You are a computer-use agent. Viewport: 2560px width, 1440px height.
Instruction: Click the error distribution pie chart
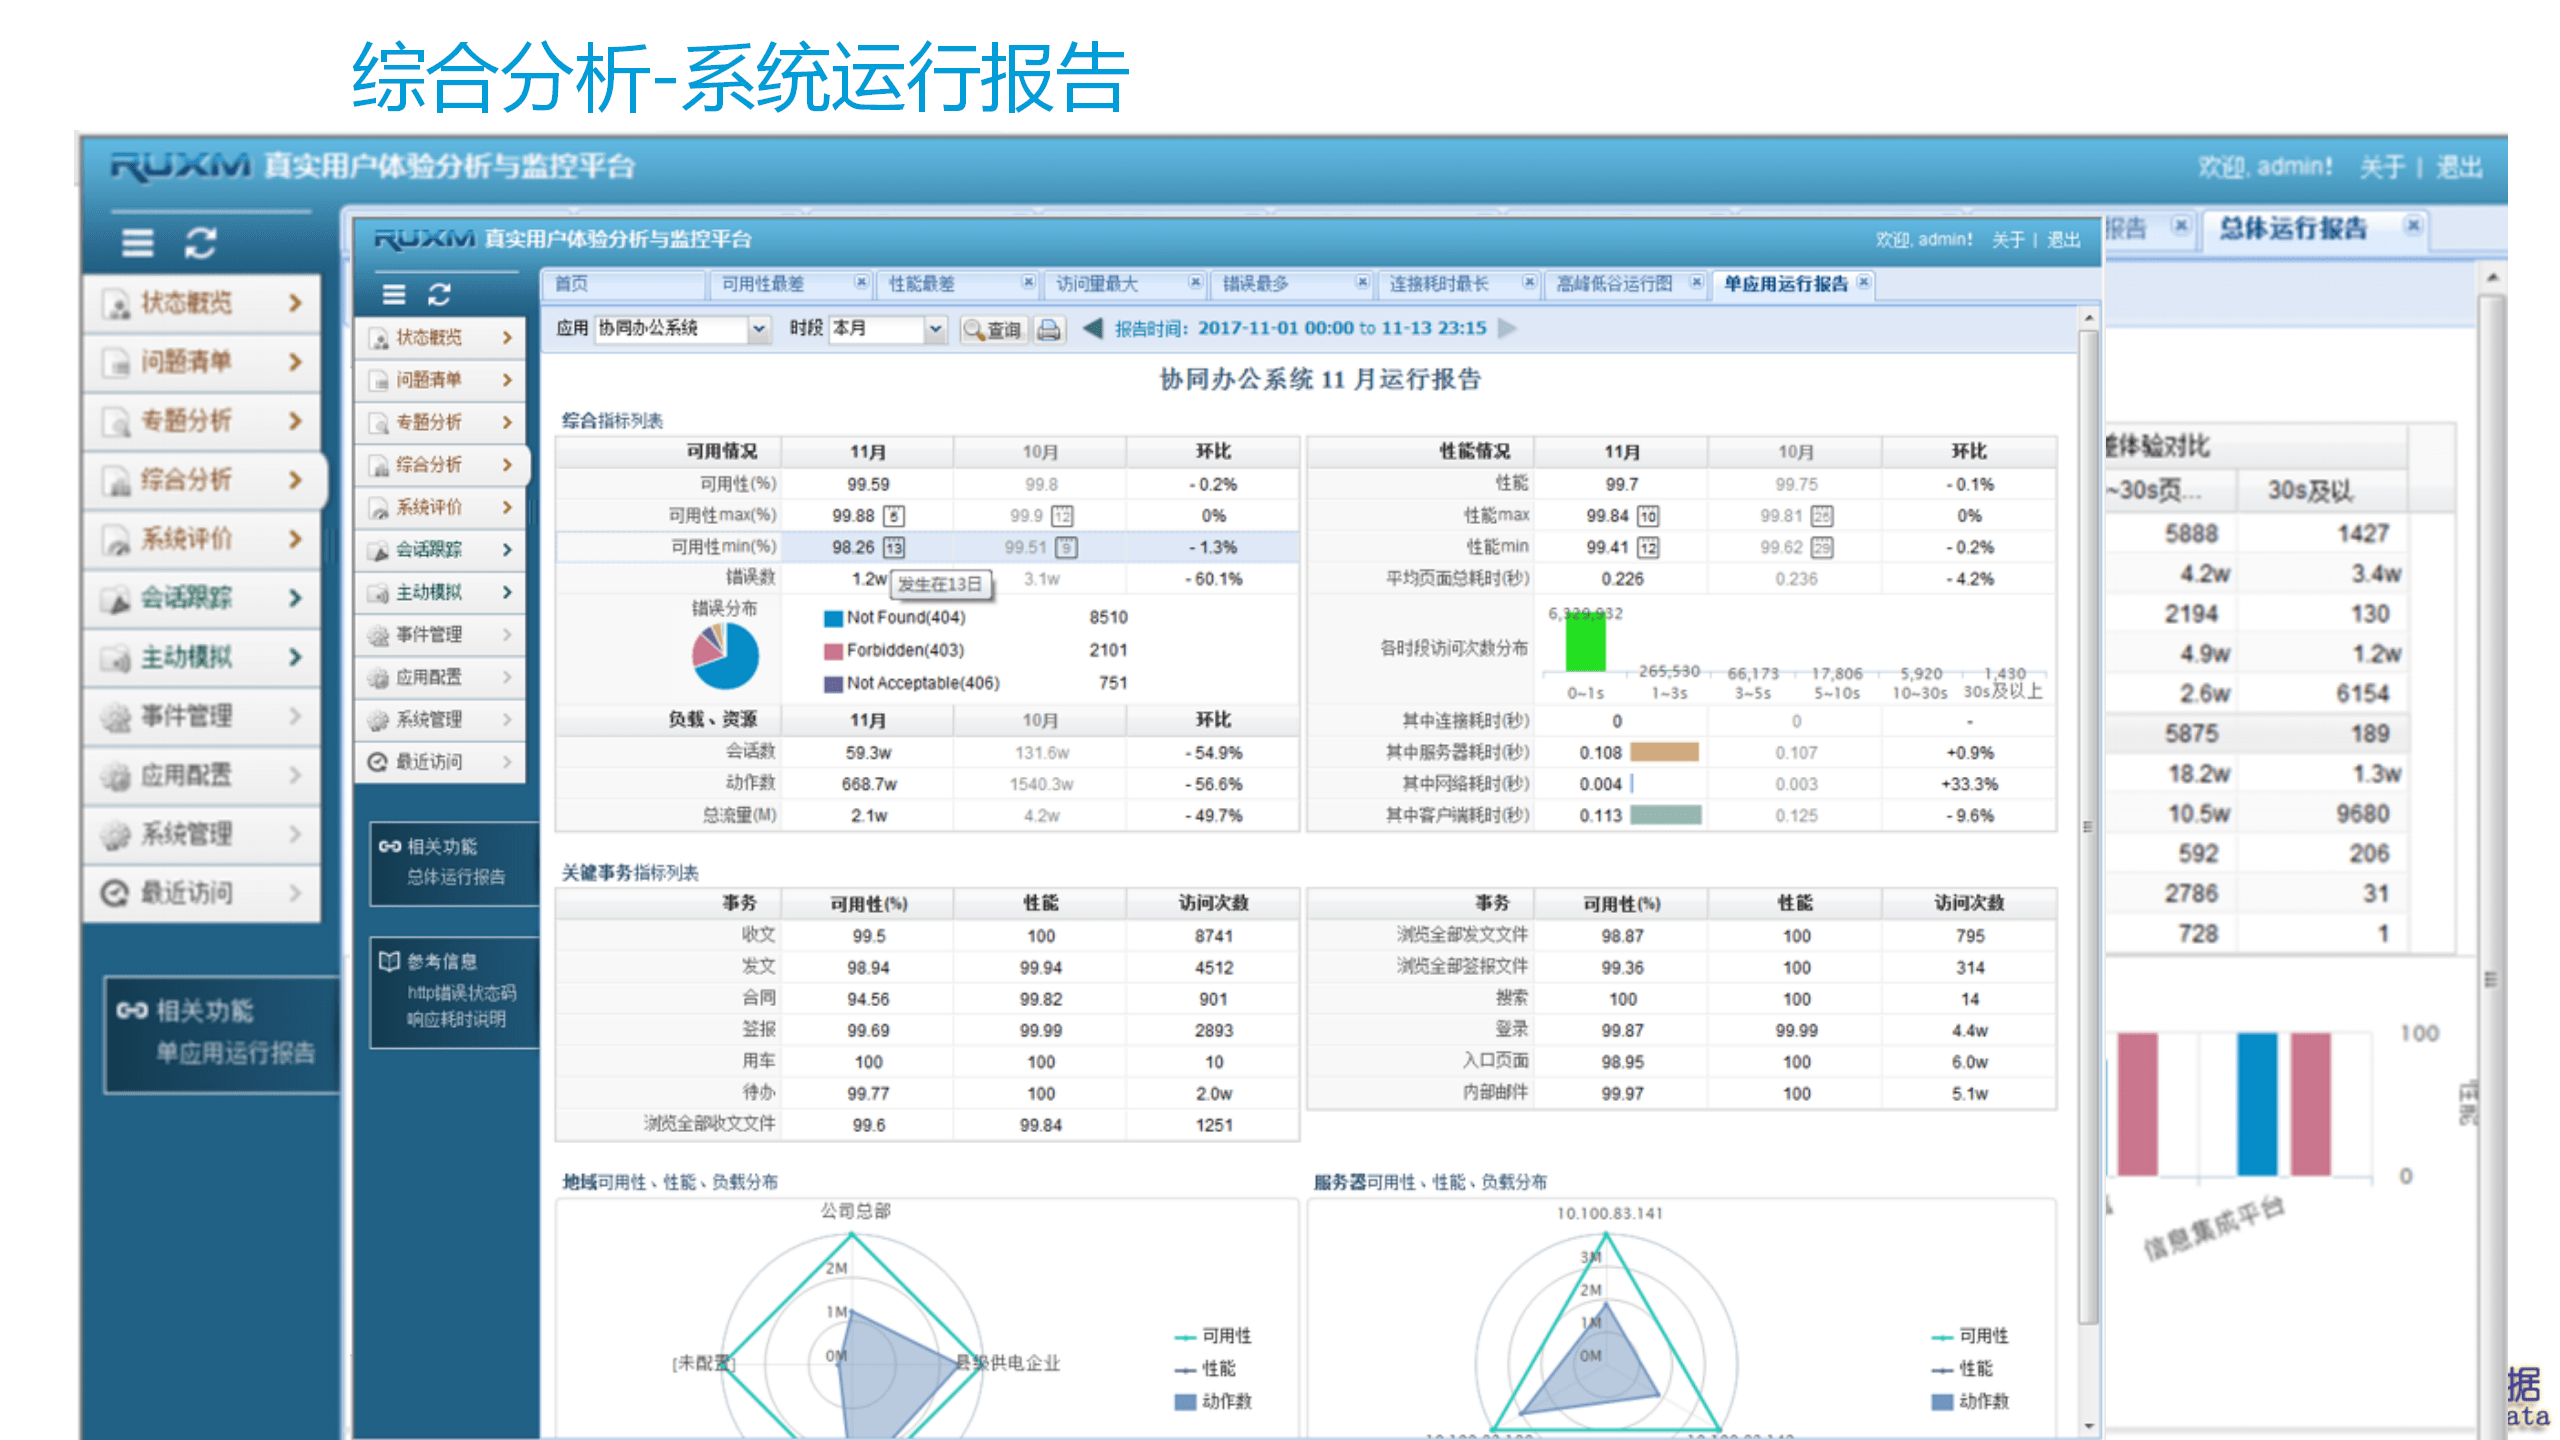click(725, 656)
